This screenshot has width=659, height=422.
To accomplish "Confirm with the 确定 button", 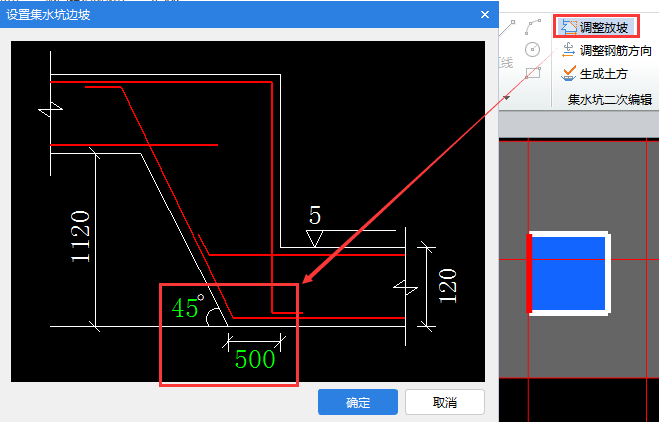I will pos(358,402).
